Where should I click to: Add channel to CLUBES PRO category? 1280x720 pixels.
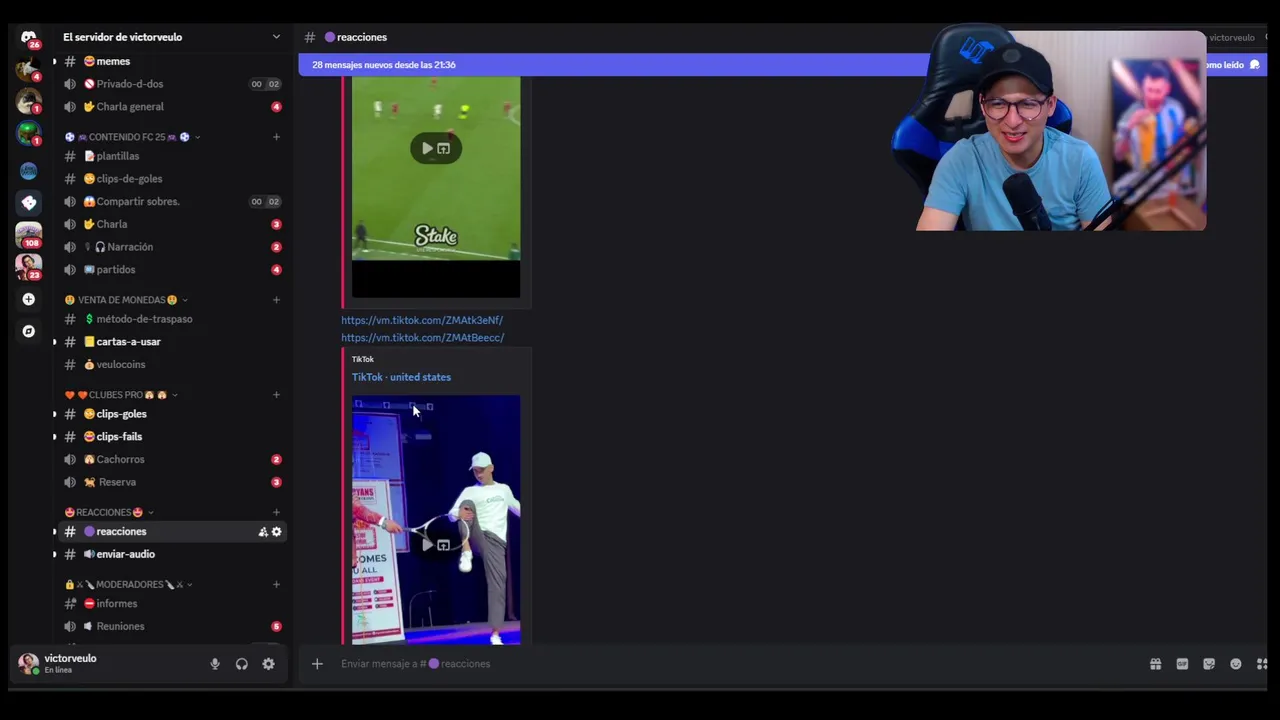276,395
